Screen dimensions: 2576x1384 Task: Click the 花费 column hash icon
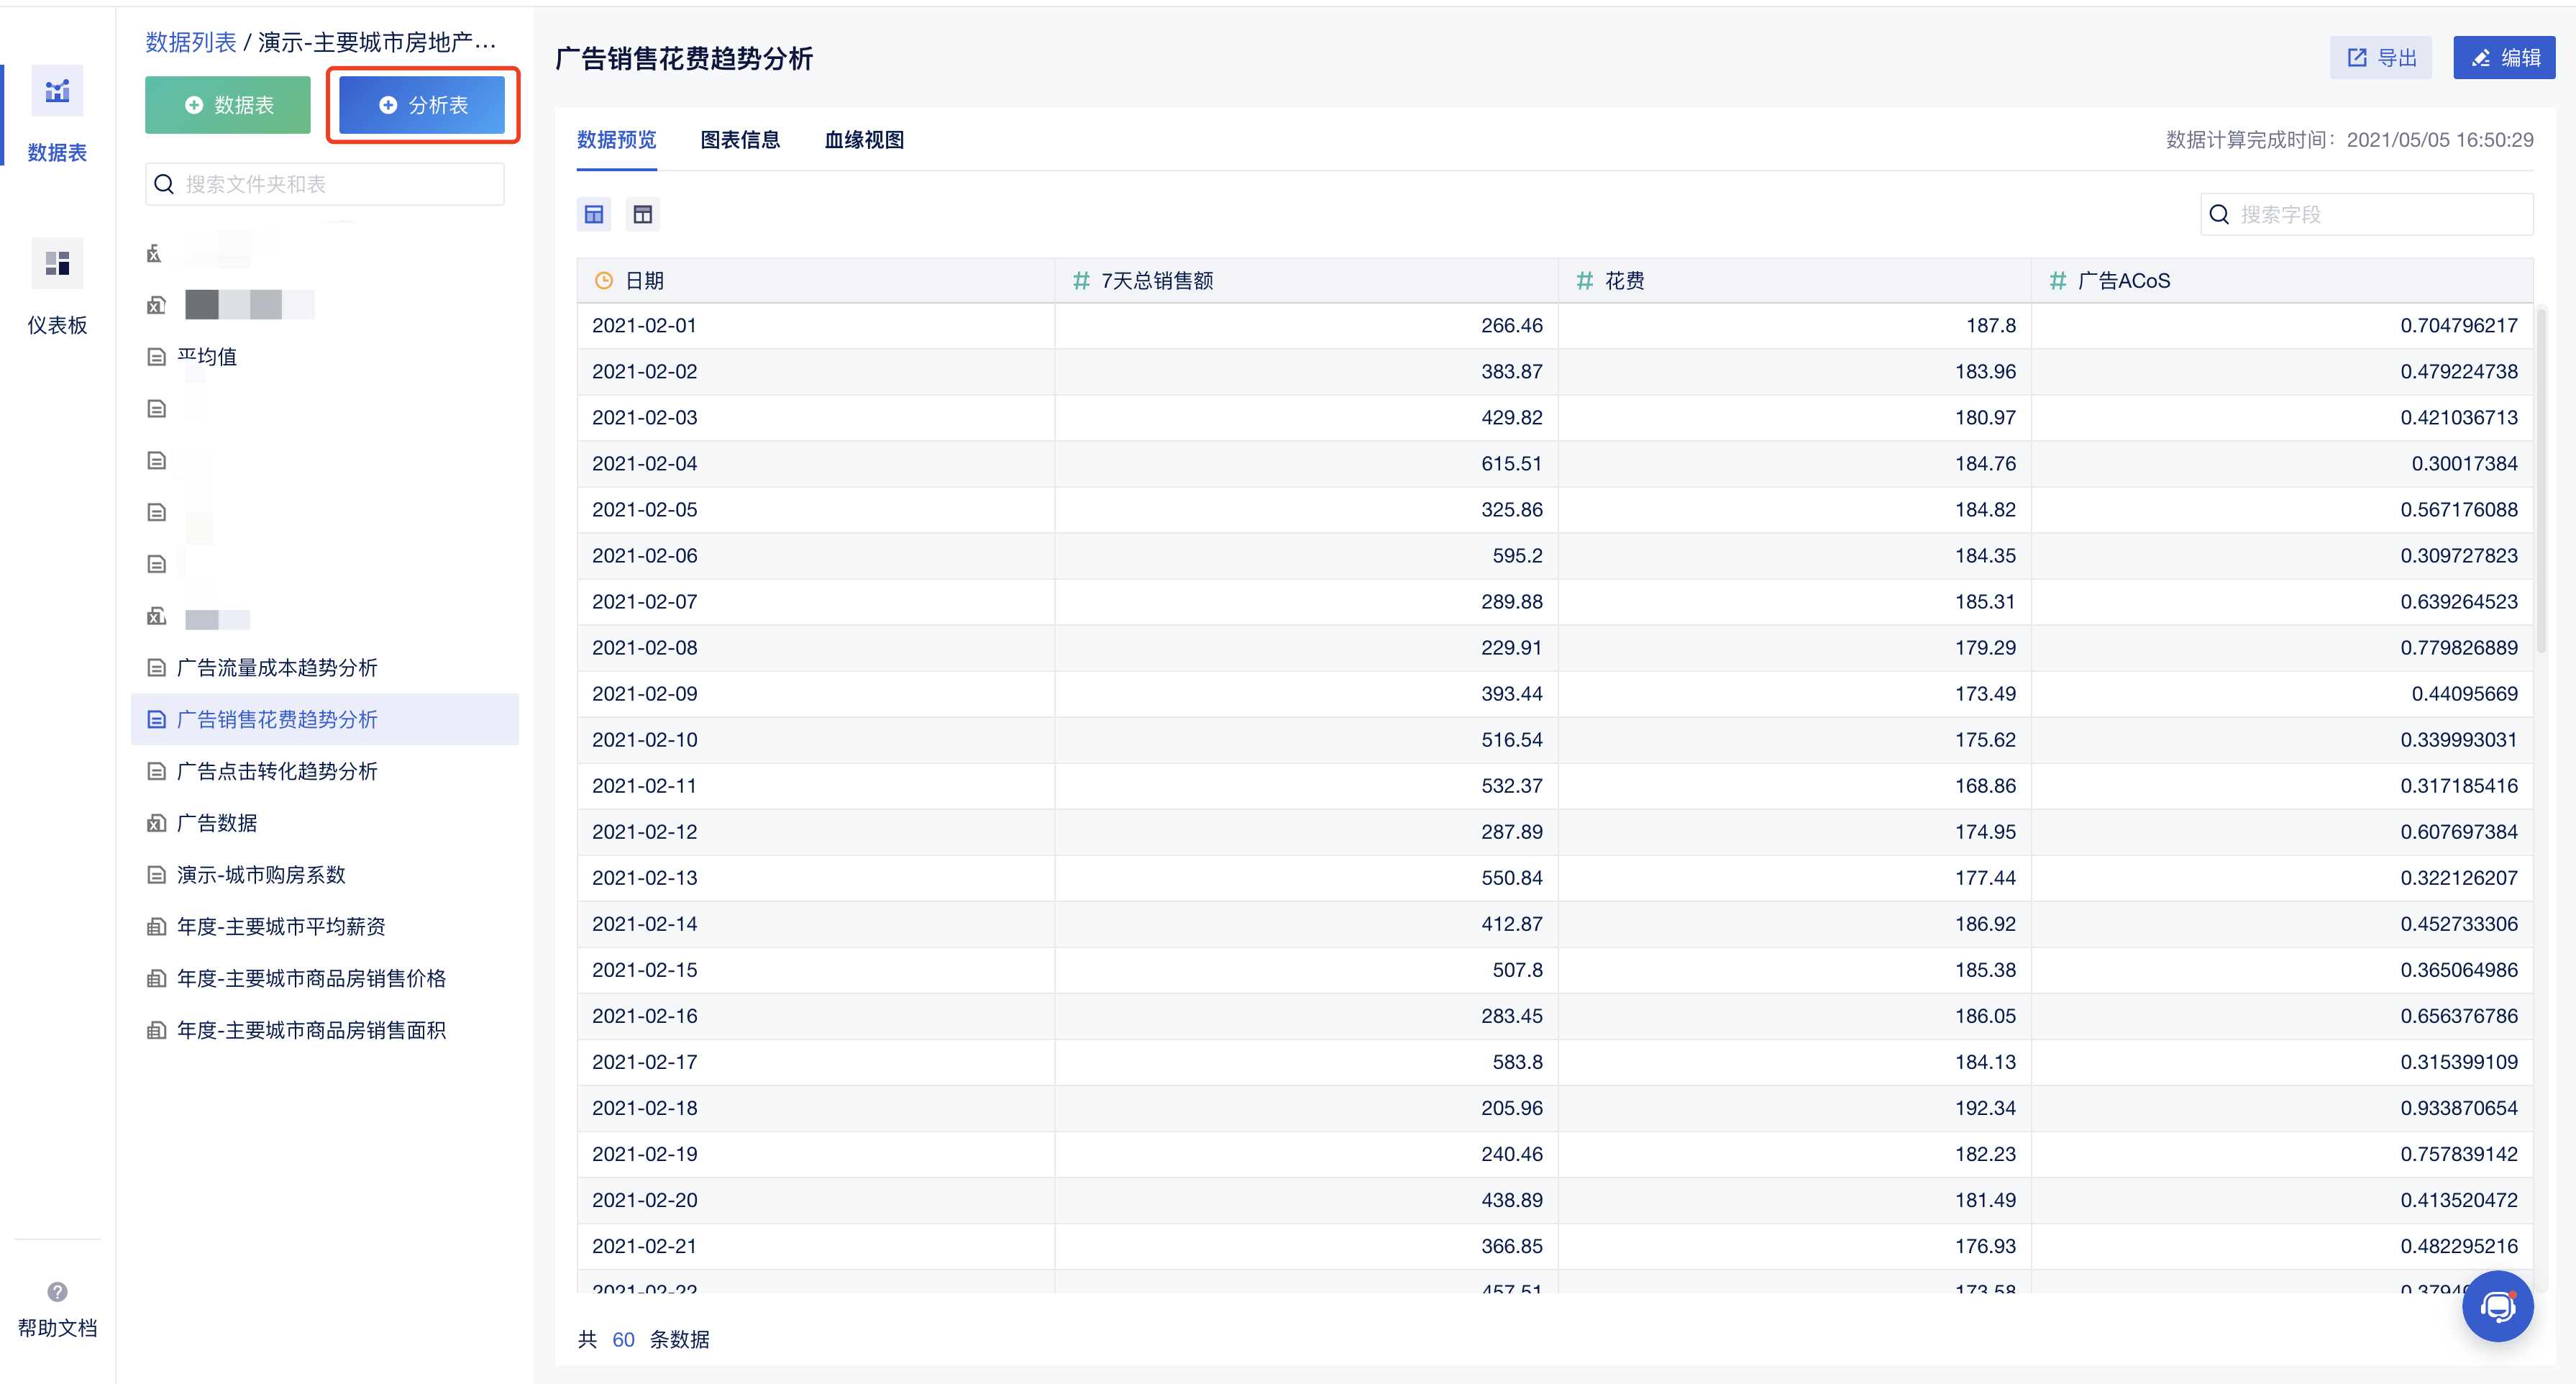1584,281
